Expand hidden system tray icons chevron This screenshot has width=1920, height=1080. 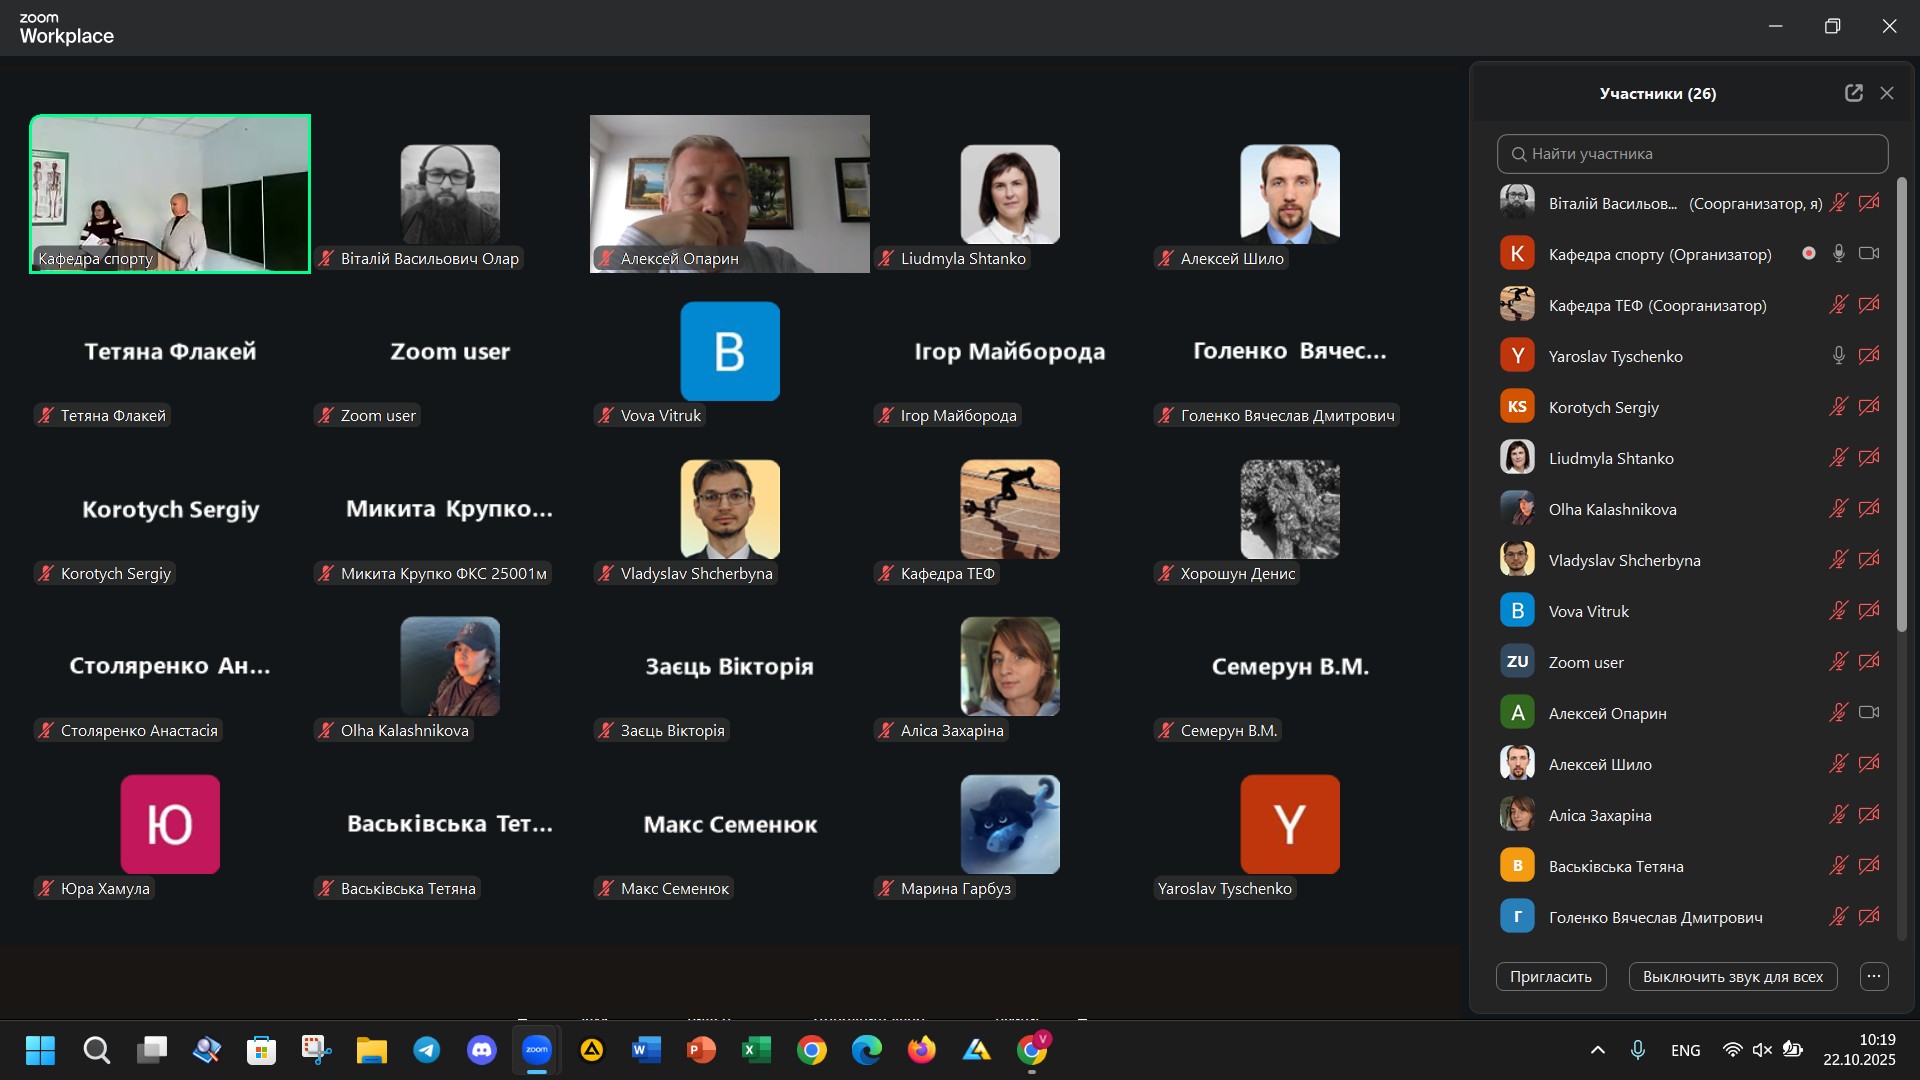point(1597,1050)
